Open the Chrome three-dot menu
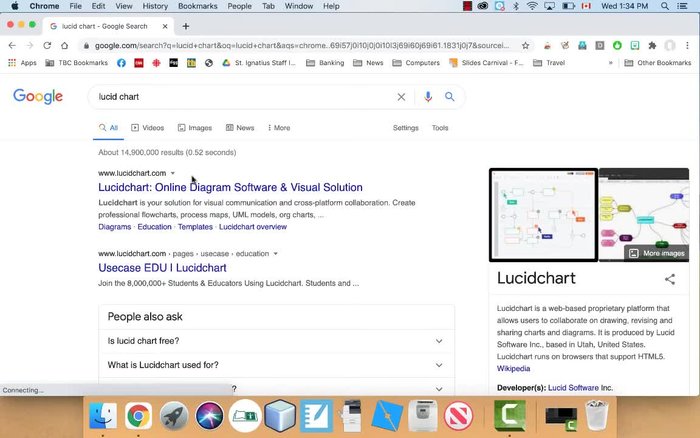The width and height of the screenshot is (700, 438). click(x=687, y=46)
